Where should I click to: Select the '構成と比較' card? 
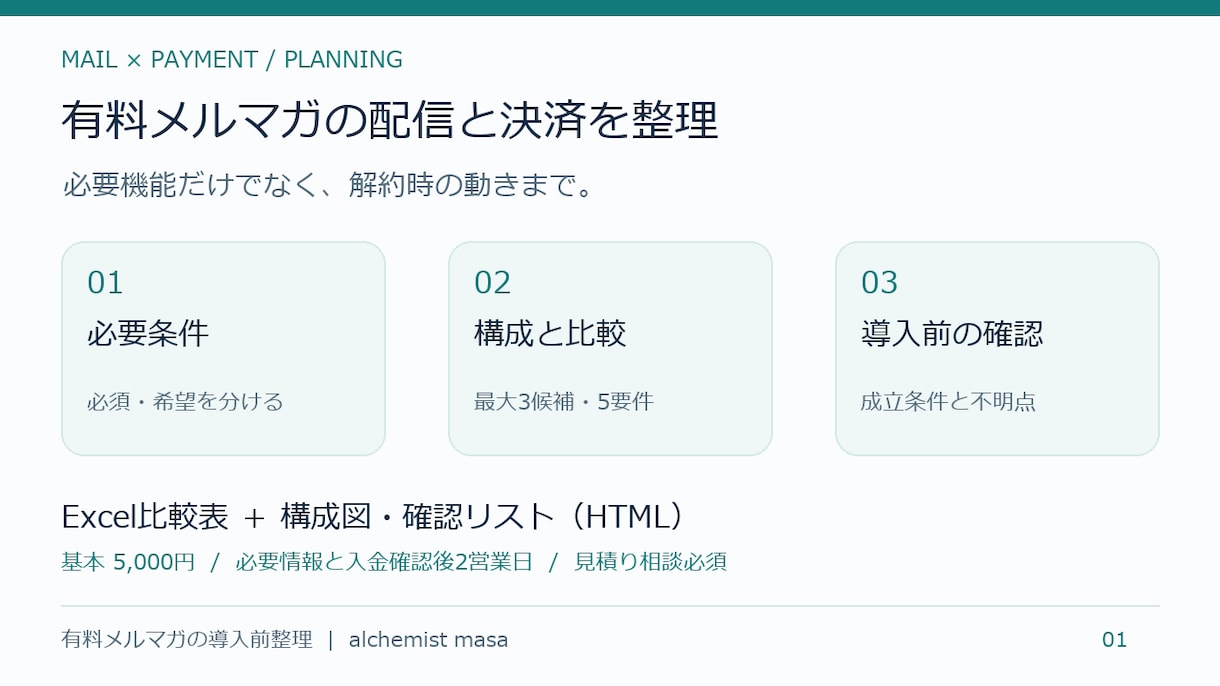point(610,348)
